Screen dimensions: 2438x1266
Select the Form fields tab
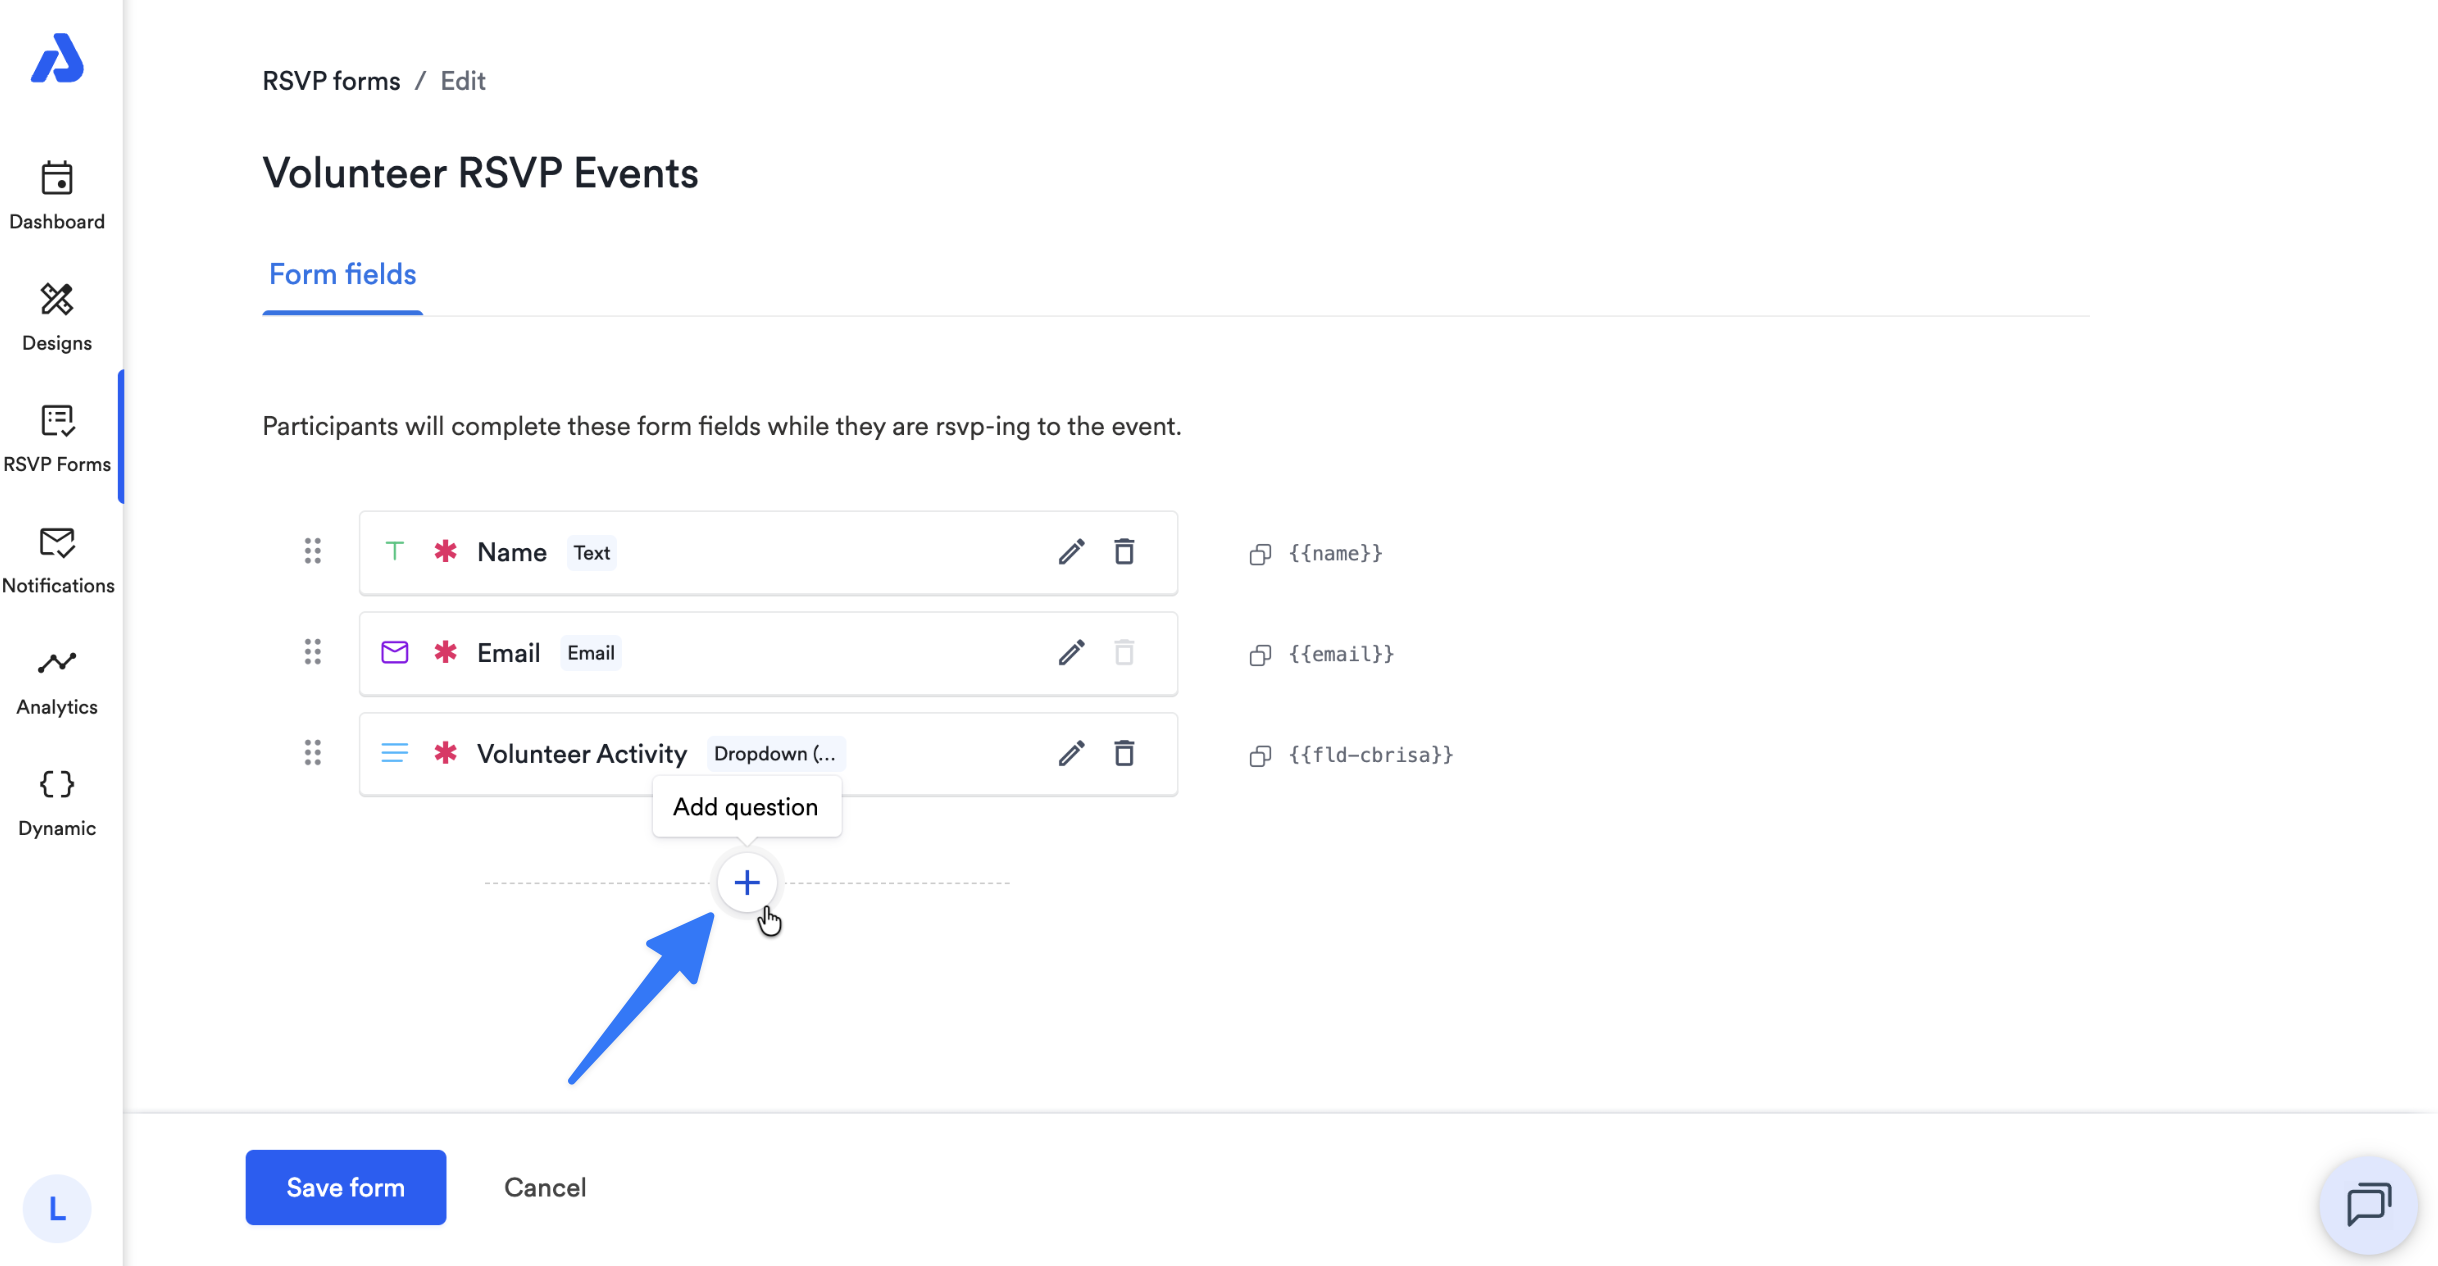point(342,274)
